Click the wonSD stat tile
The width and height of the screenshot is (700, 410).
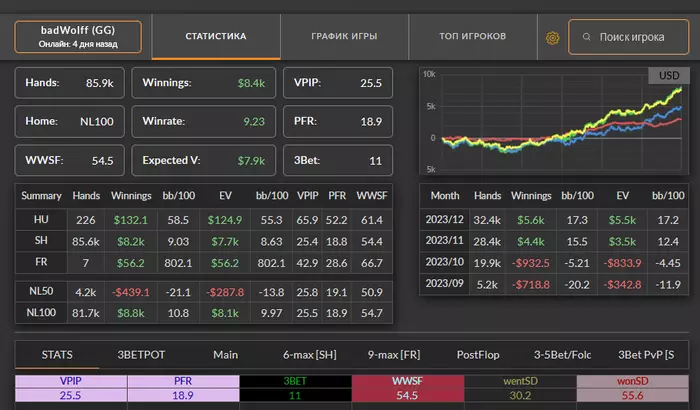click(633, 388)
